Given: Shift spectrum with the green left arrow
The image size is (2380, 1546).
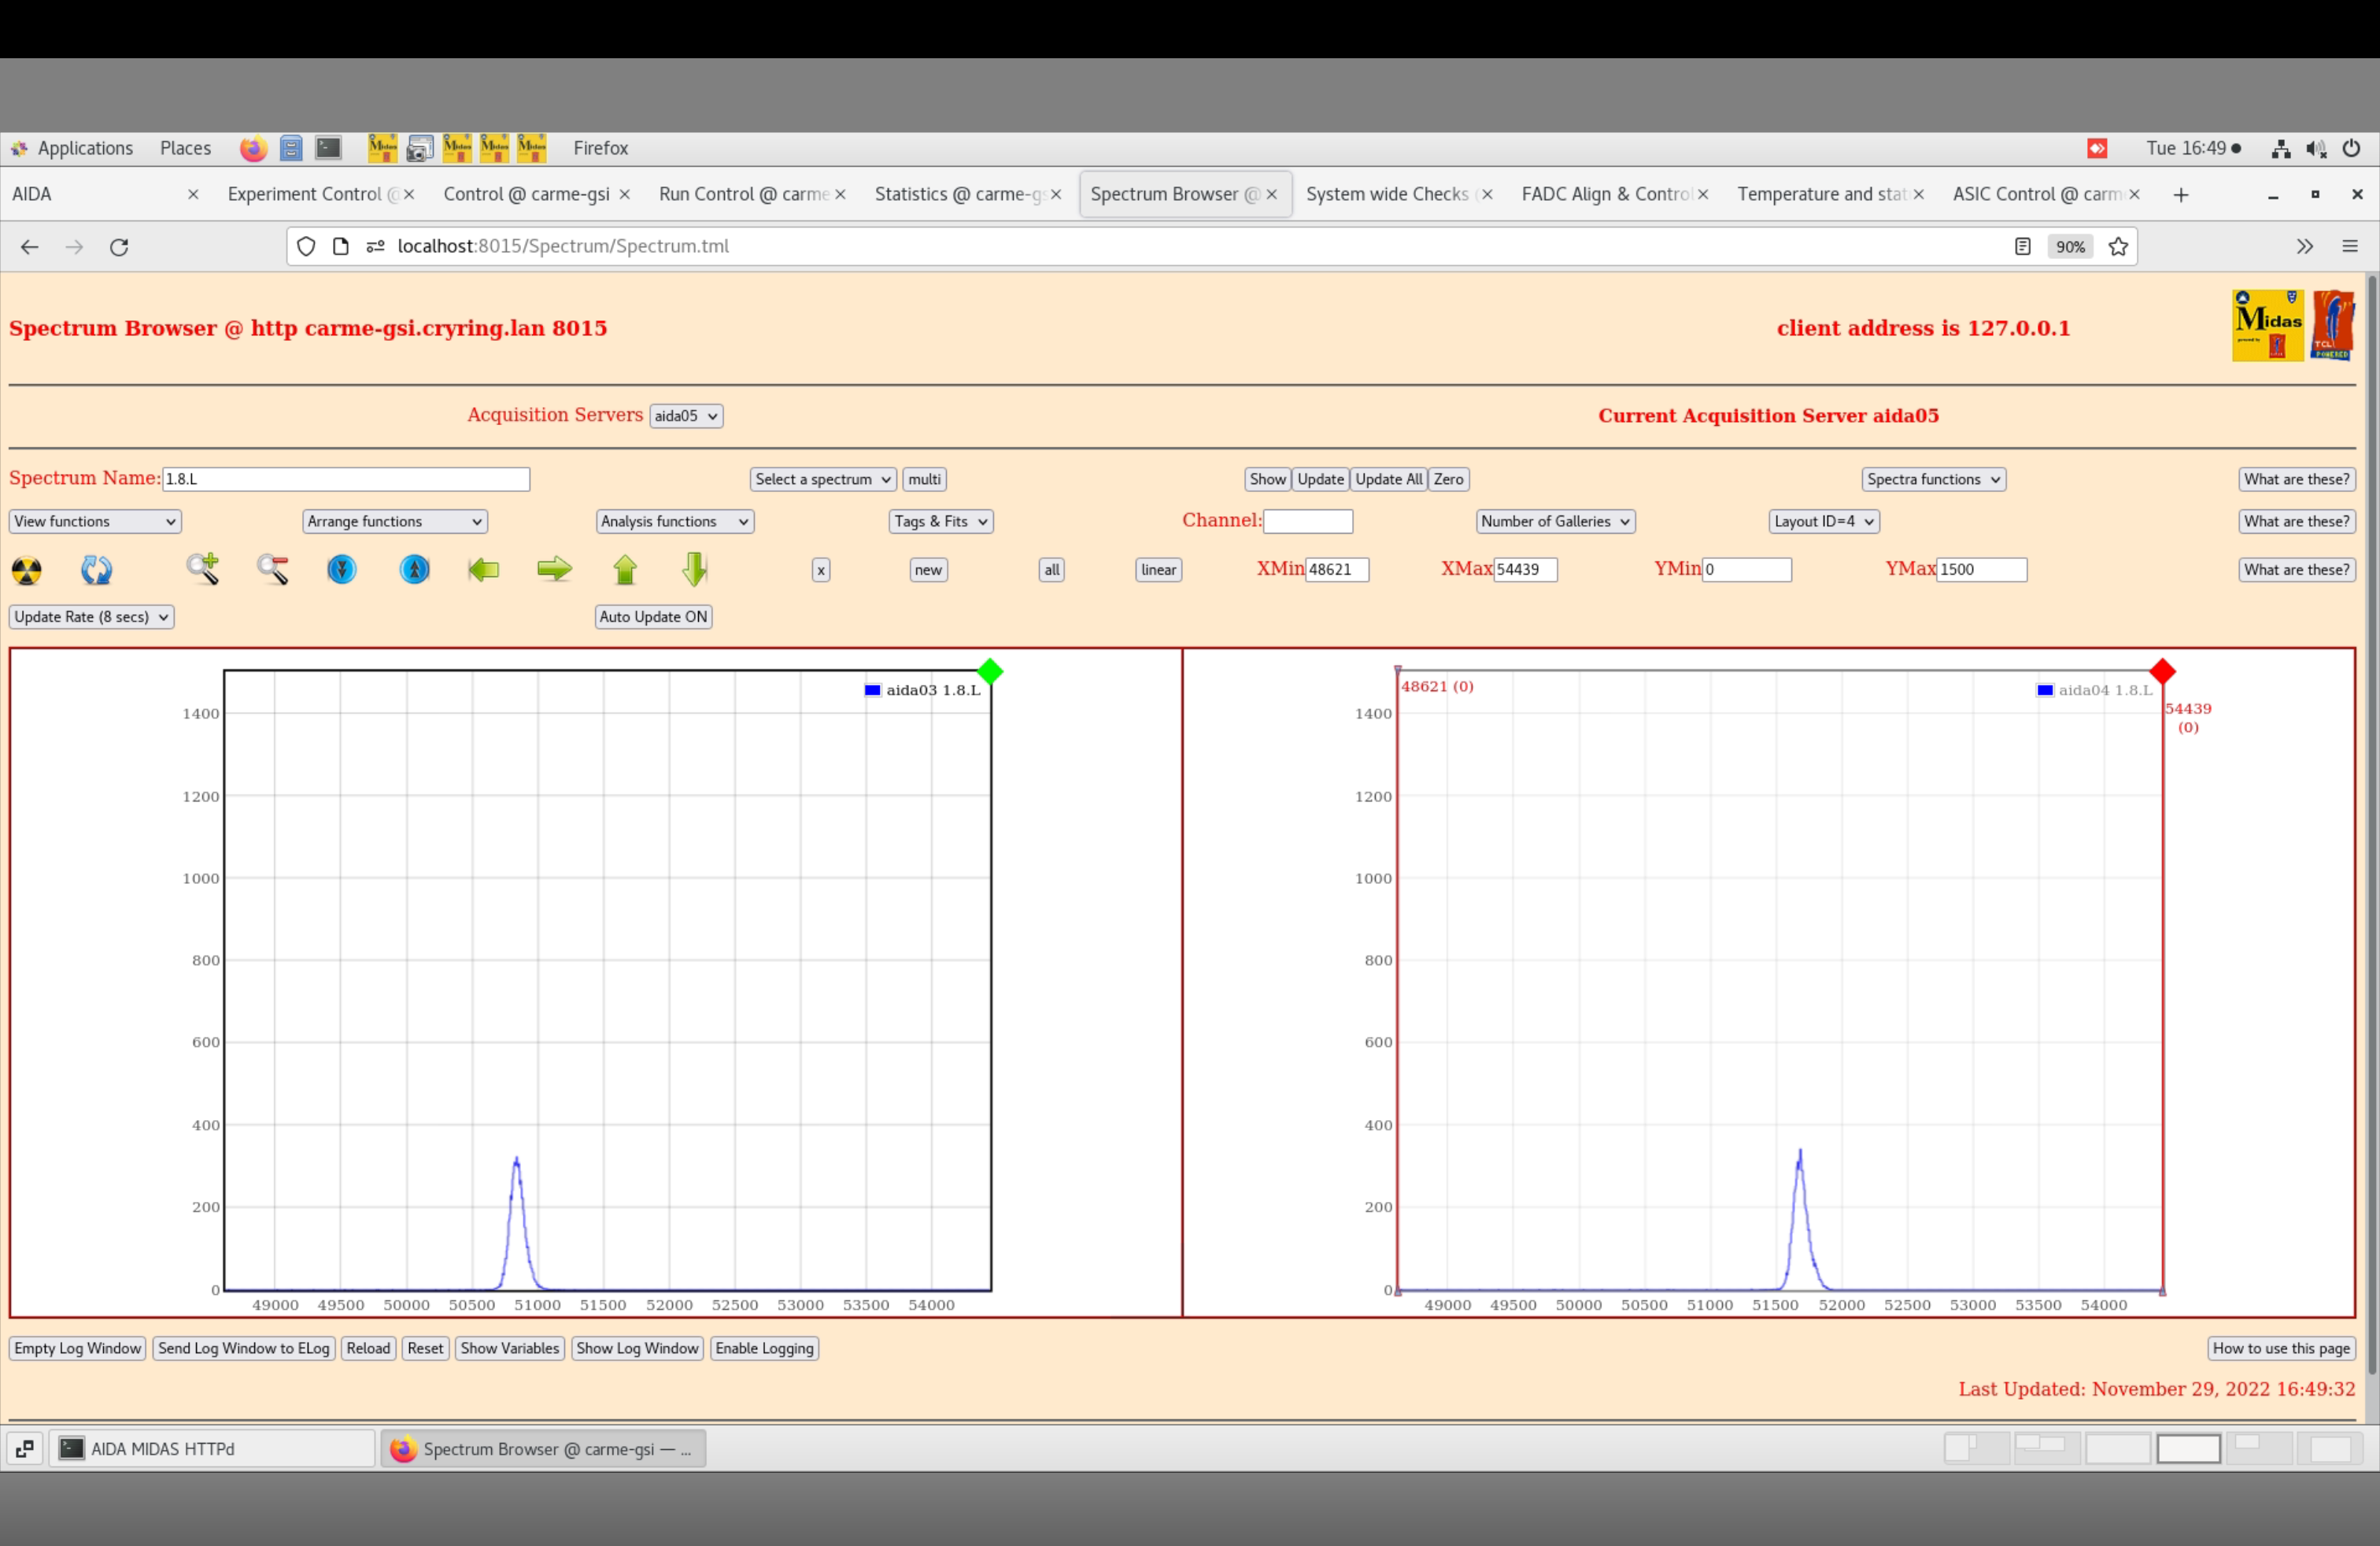Looking at the screenshot, I should pyautogui.click(x=484, y=570).
